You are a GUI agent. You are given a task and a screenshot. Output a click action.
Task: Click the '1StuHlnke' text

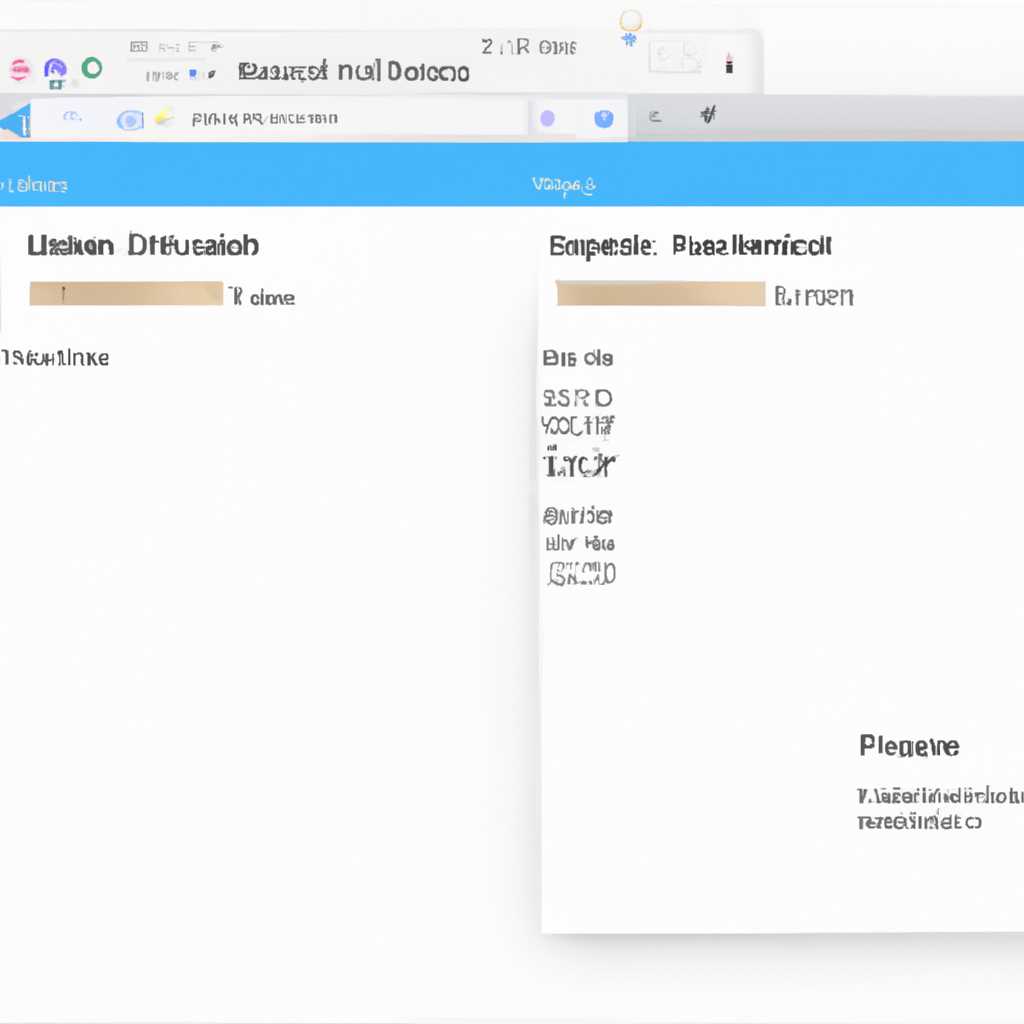coord(55,358)
